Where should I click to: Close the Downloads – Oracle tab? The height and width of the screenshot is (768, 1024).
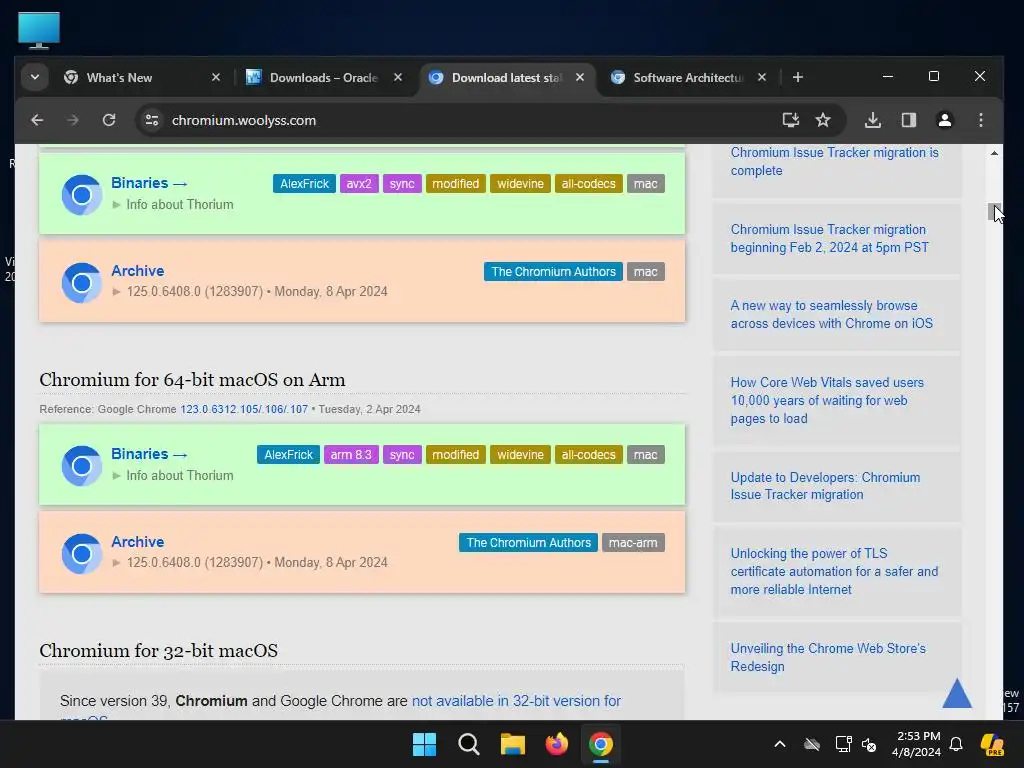(398, 78)
